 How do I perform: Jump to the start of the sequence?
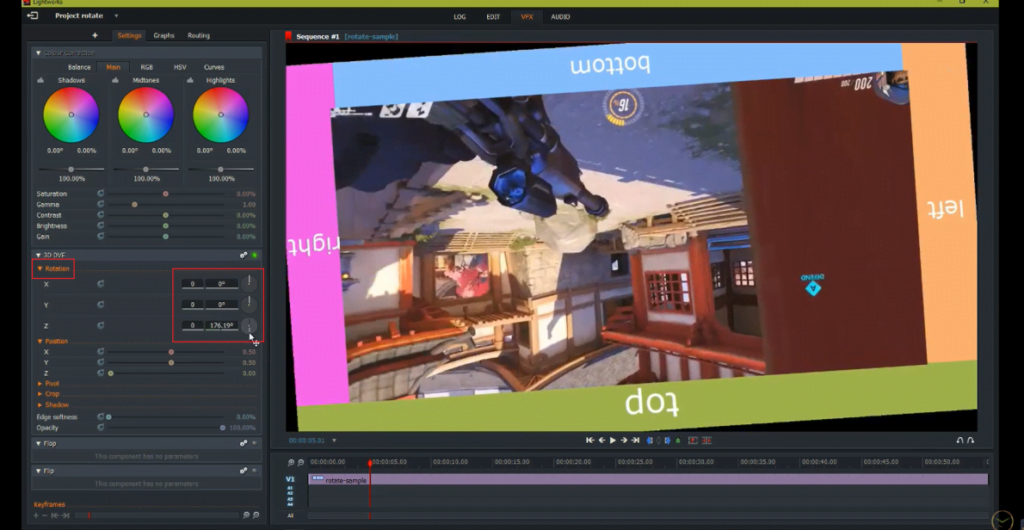[x=590, y=441]
